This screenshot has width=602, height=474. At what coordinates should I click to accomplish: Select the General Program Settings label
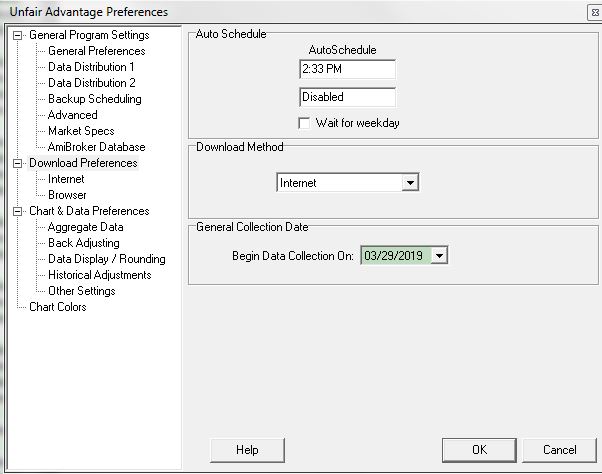click(x=89, y=35)
